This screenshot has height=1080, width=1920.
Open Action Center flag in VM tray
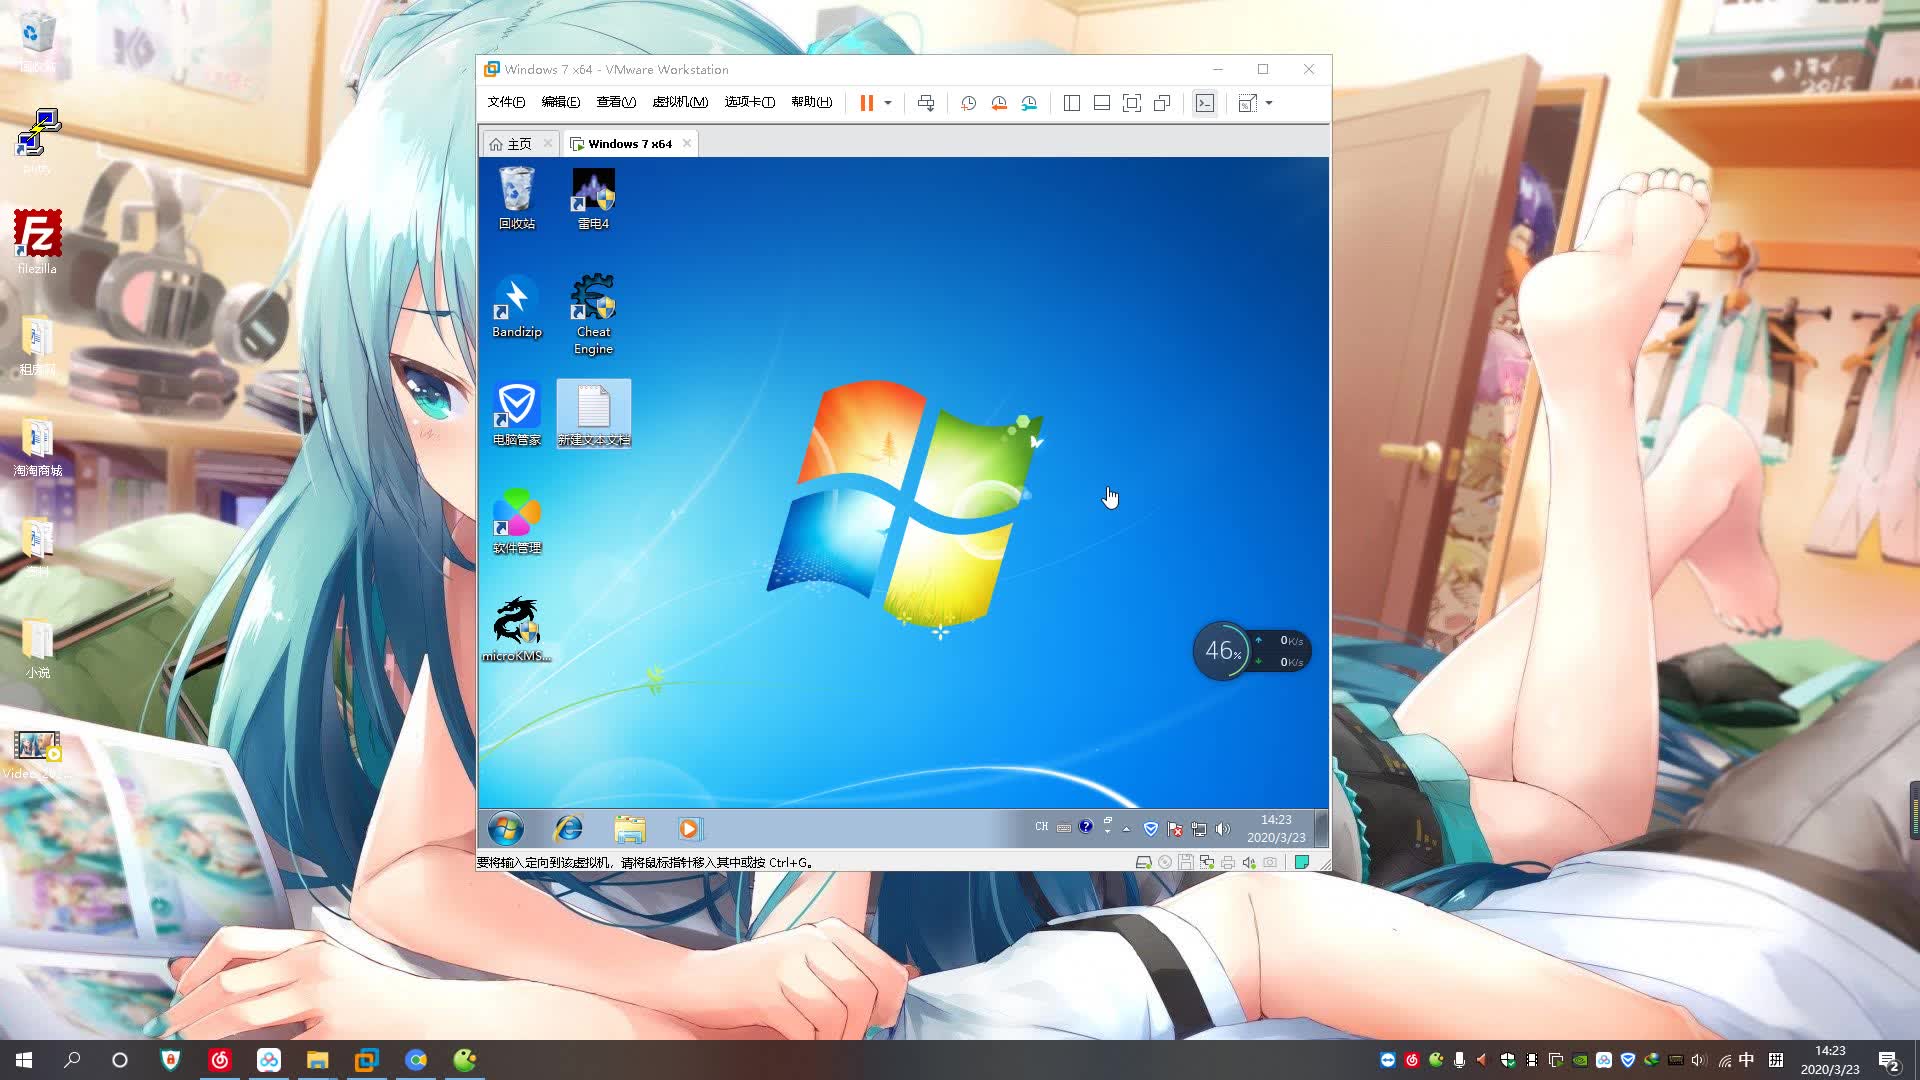(x=1175, y=829)
